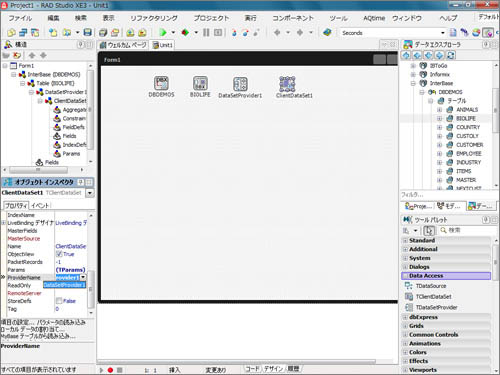The height and width of the screenshot is (375, 500).
Task: Select Aggregates node in Structure tree
Action: click(71, 110)
